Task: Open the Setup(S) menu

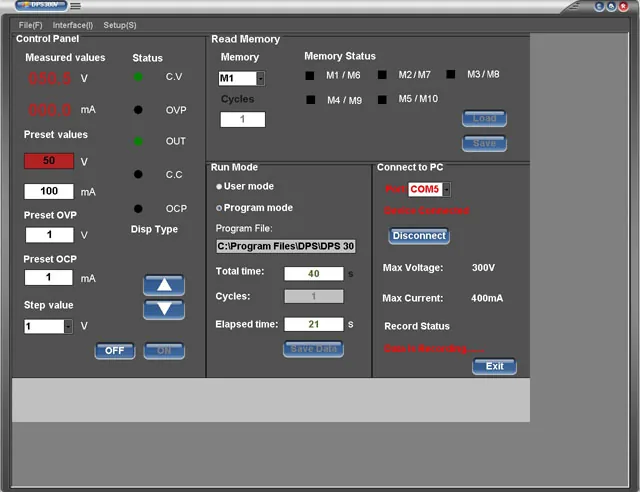Action: [x=120, y=25]
